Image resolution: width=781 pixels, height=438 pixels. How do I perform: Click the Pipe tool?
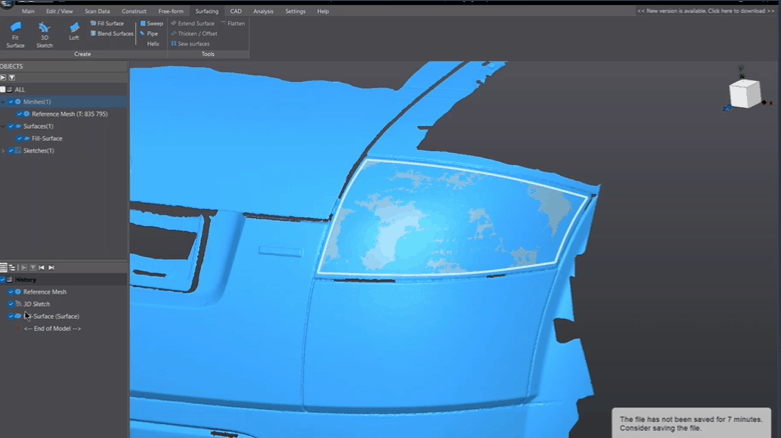(x=150, y=33)
